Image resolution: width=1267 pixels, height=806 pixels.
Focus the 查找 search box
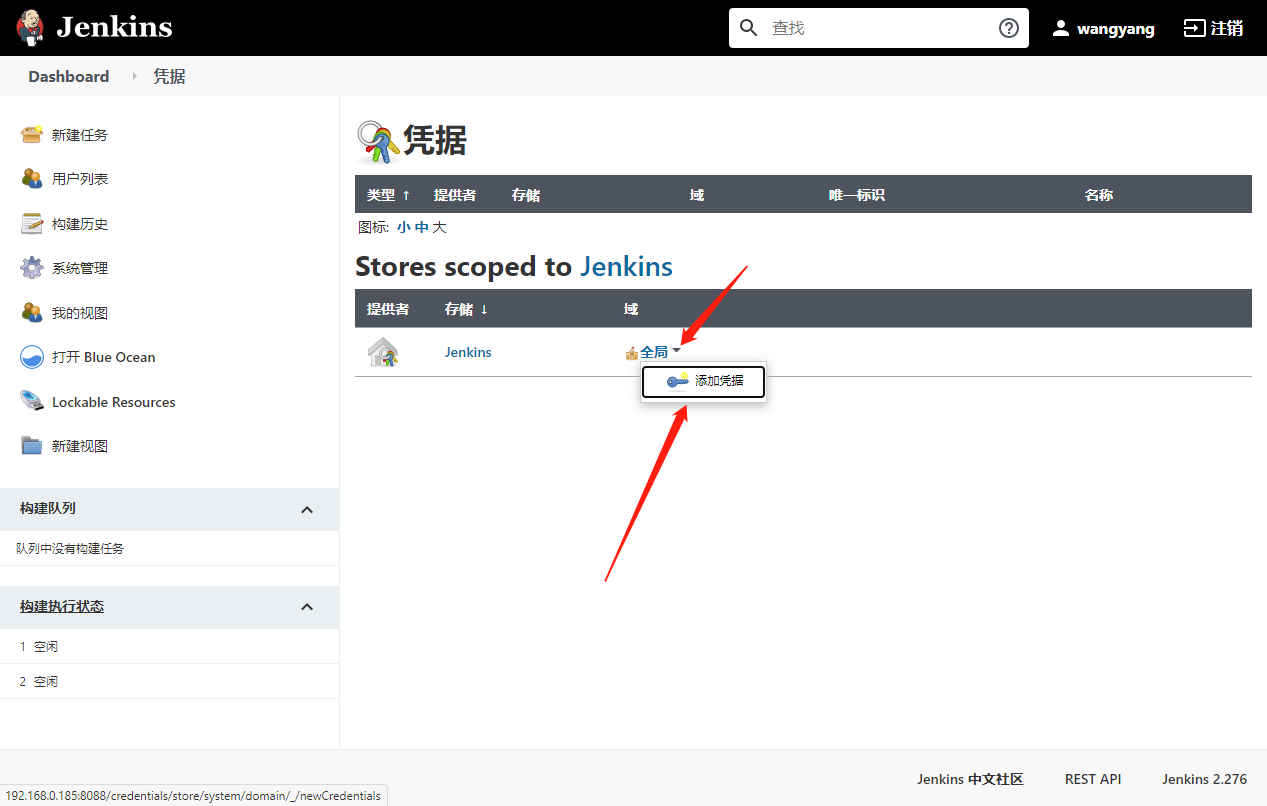tap(880, 28)
